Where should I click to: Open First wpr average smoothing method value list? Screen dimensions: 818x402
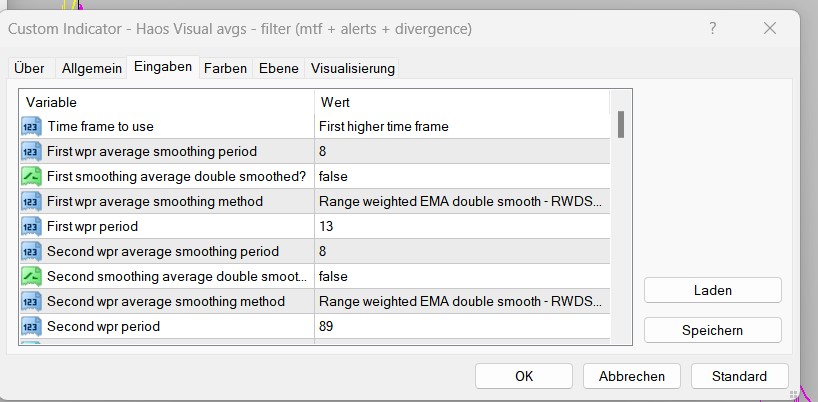(x=460, y=202)
